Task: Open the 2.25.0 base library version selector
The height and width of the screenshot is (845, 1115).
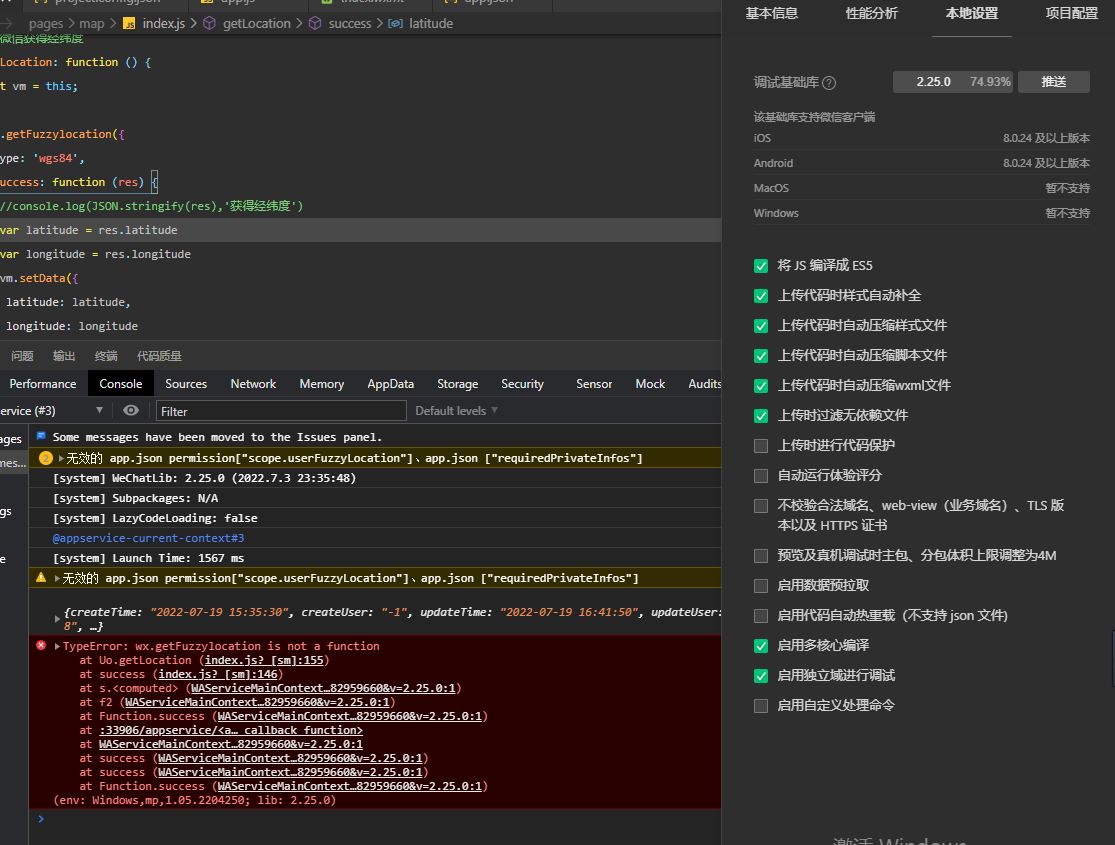Action: pos(953,82)
